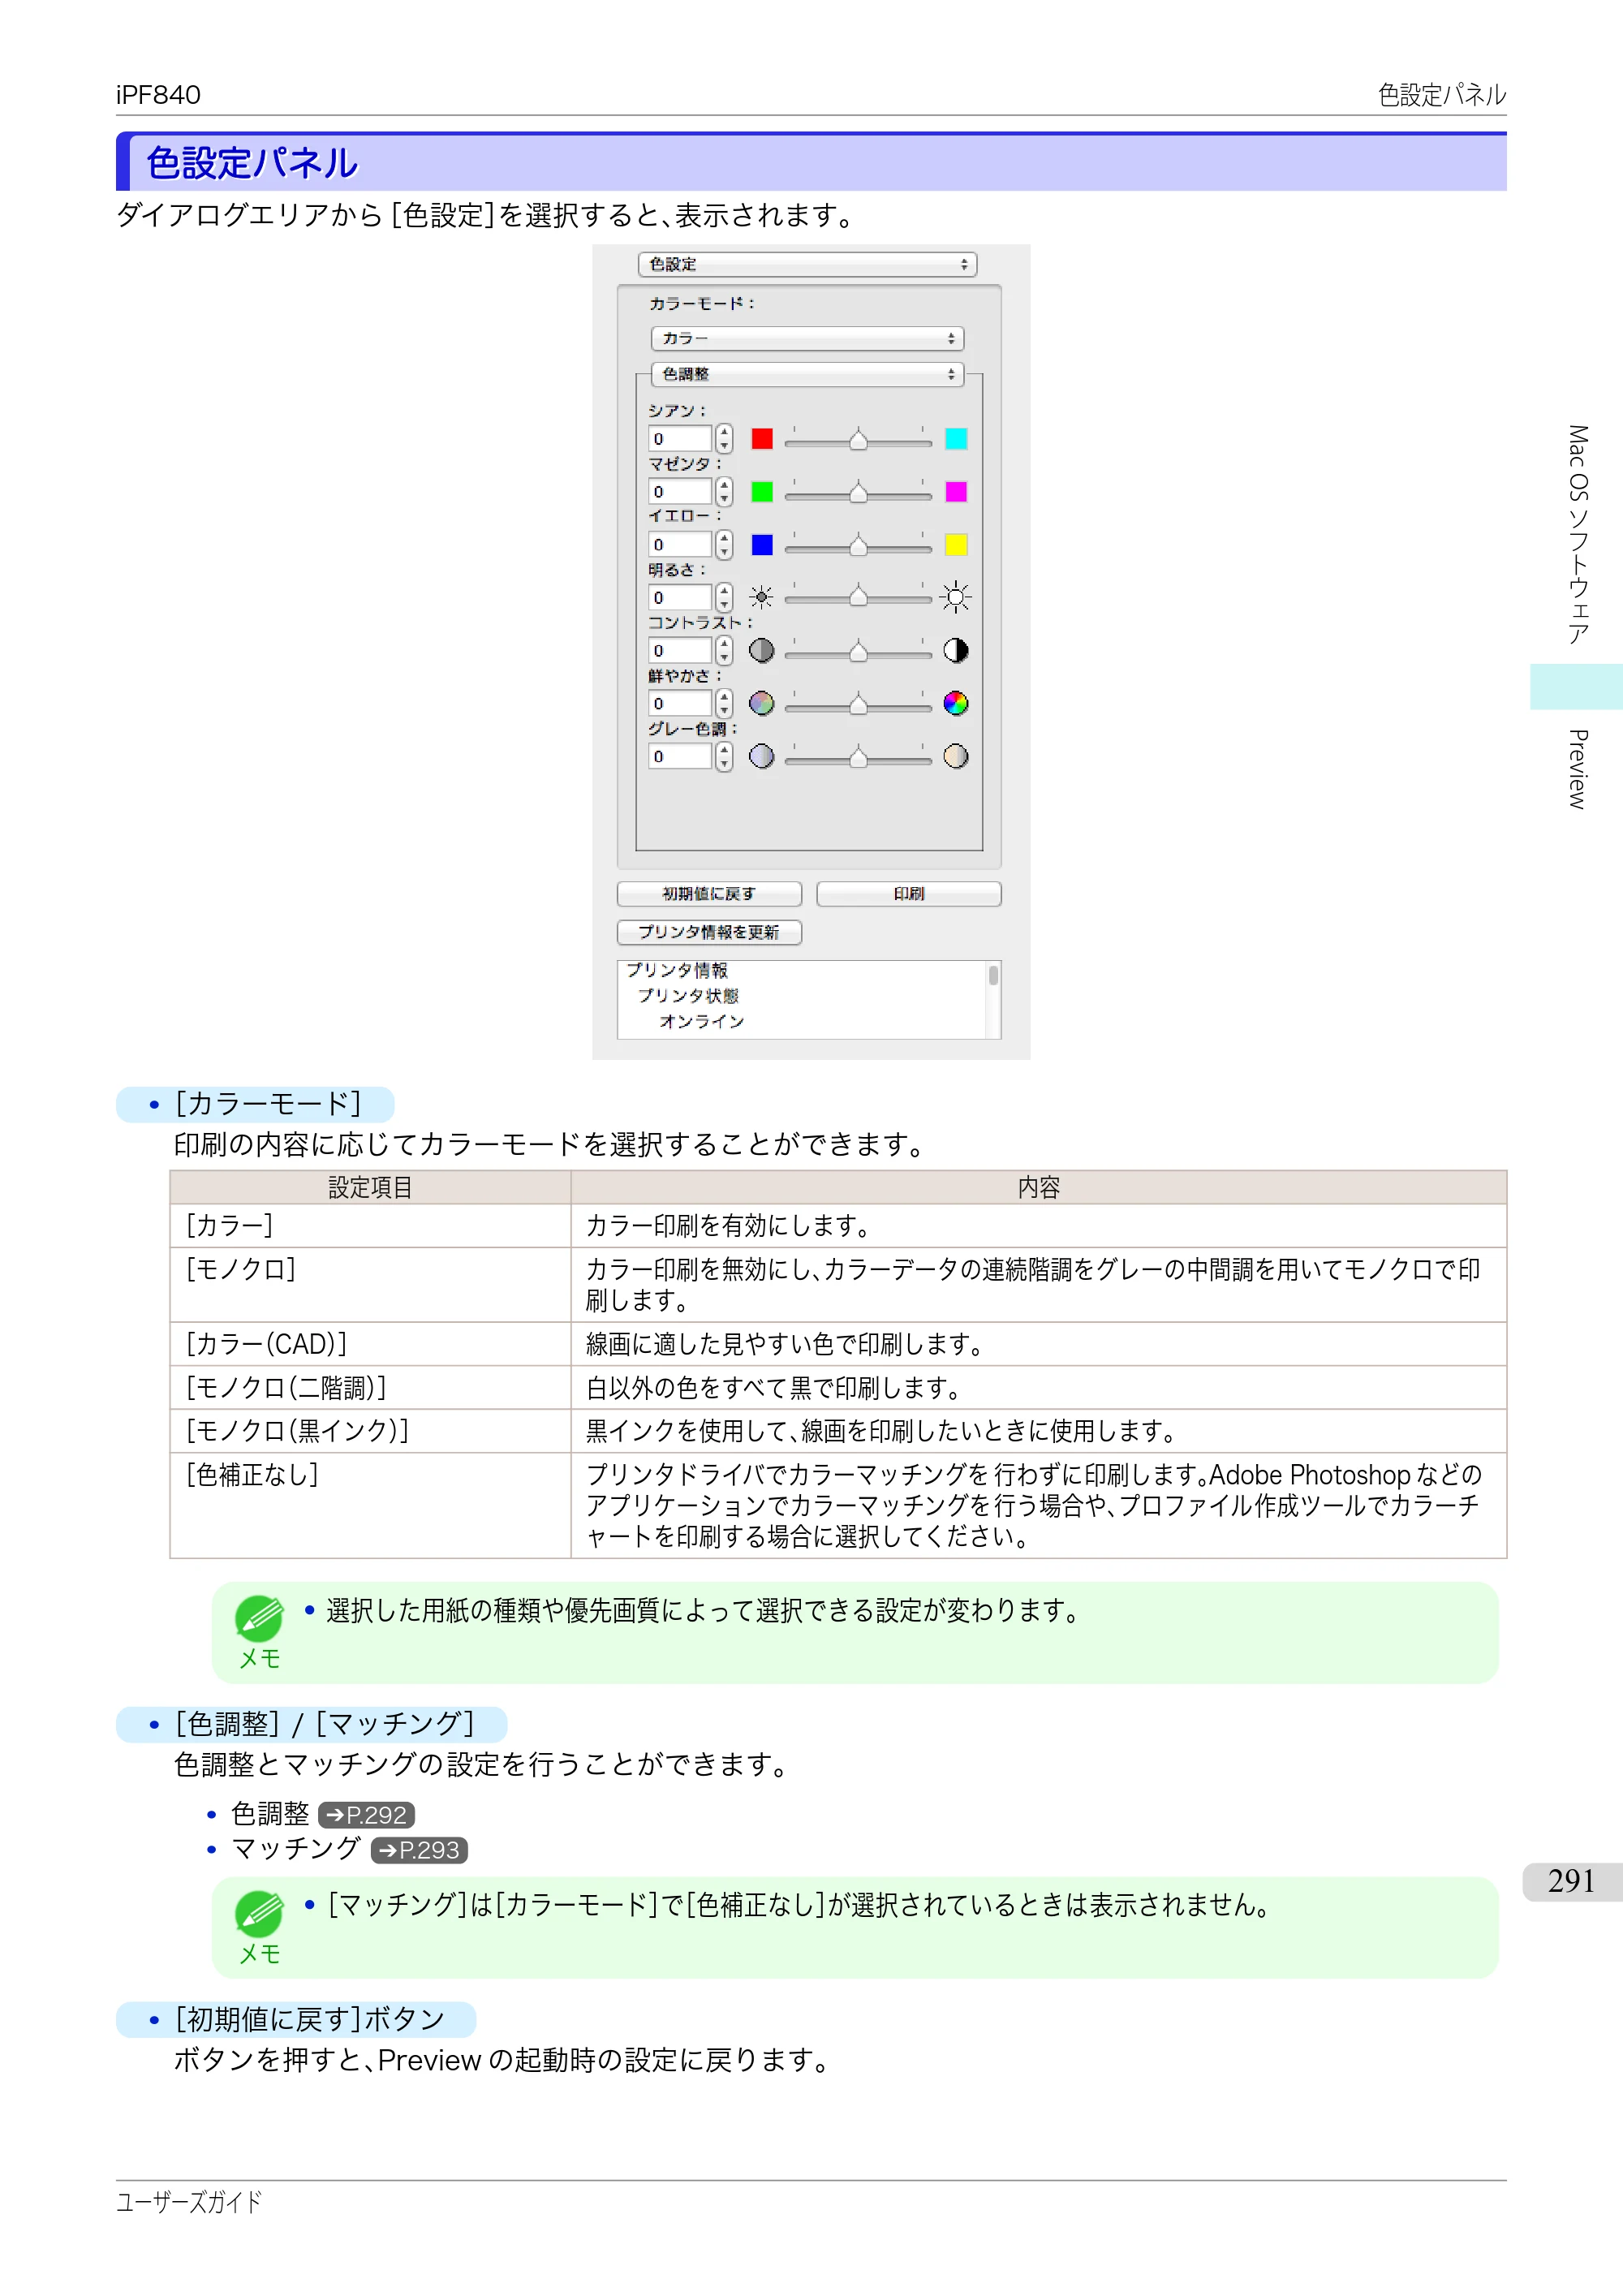The image size is (1623, 2296).
Task: Click the Mac OS ソフトウェア side tab label
Action: tap(1577, 535)
